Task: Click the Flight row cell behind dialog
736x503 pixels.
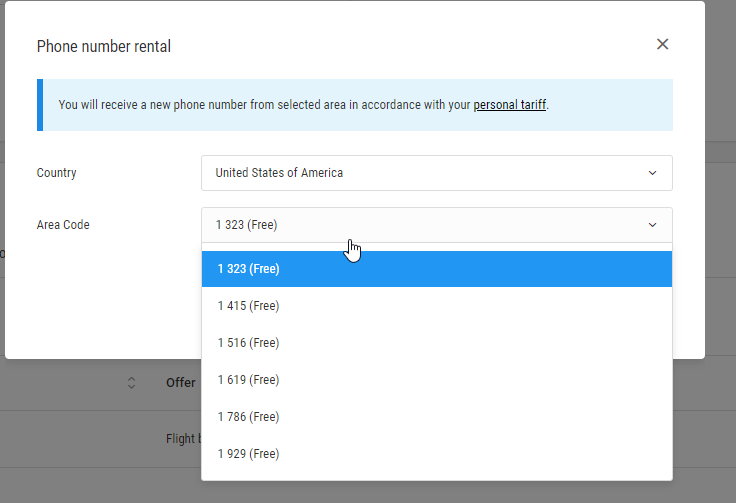Action: 183,439
